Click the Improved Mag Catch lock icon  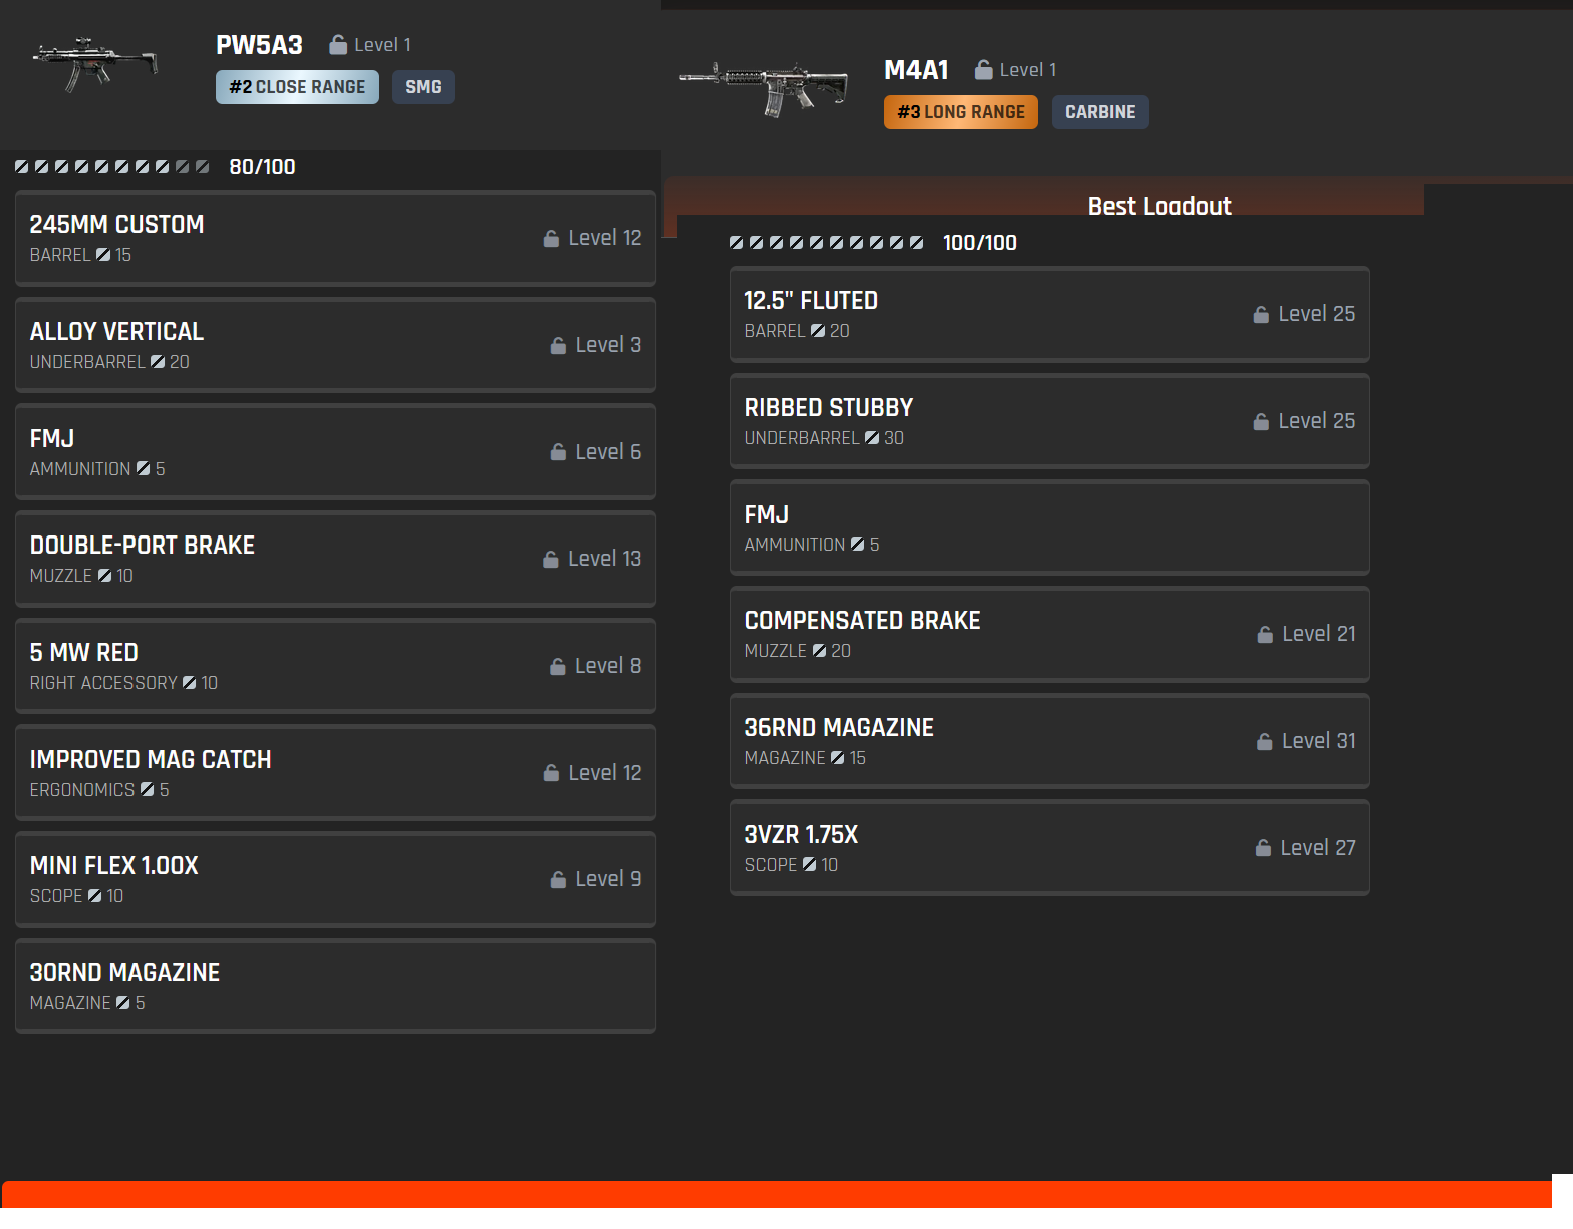point(551,773)
